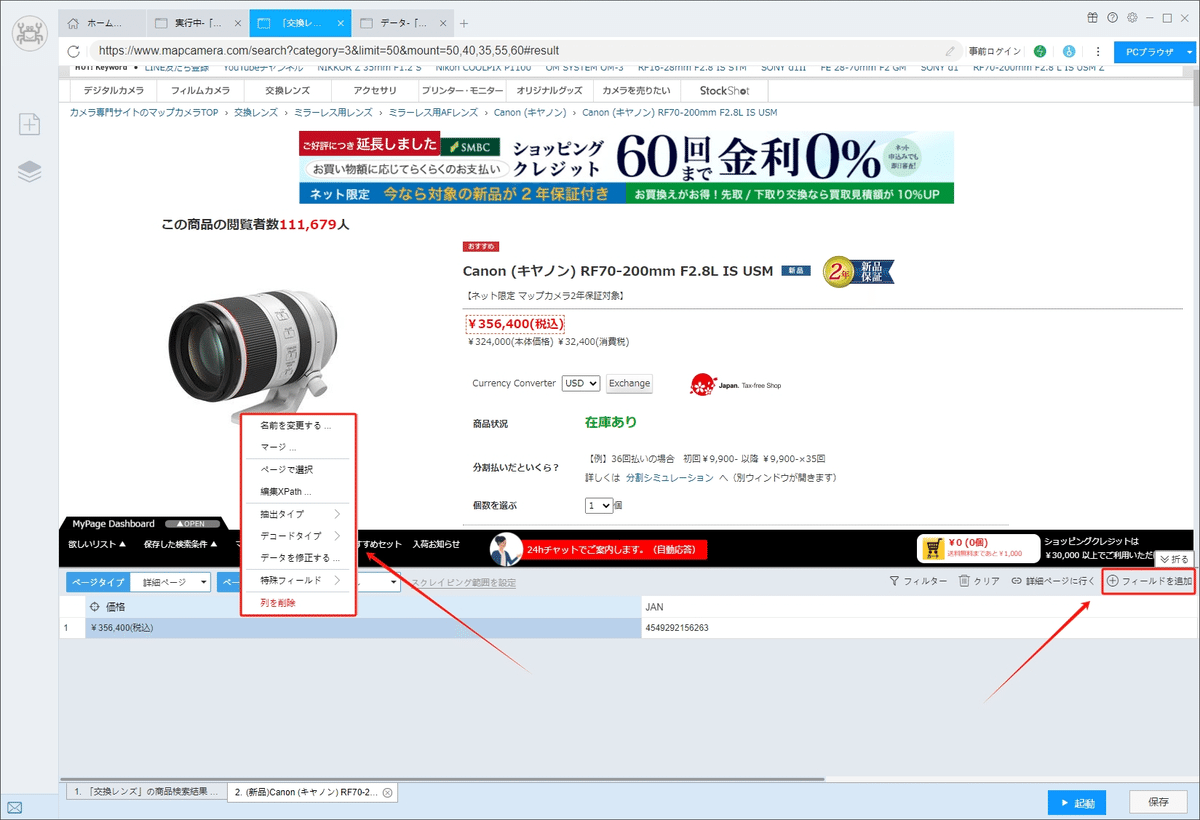Expand 特殊フィールド submenu
This screenshot has height=820, width=1200.
300,580
